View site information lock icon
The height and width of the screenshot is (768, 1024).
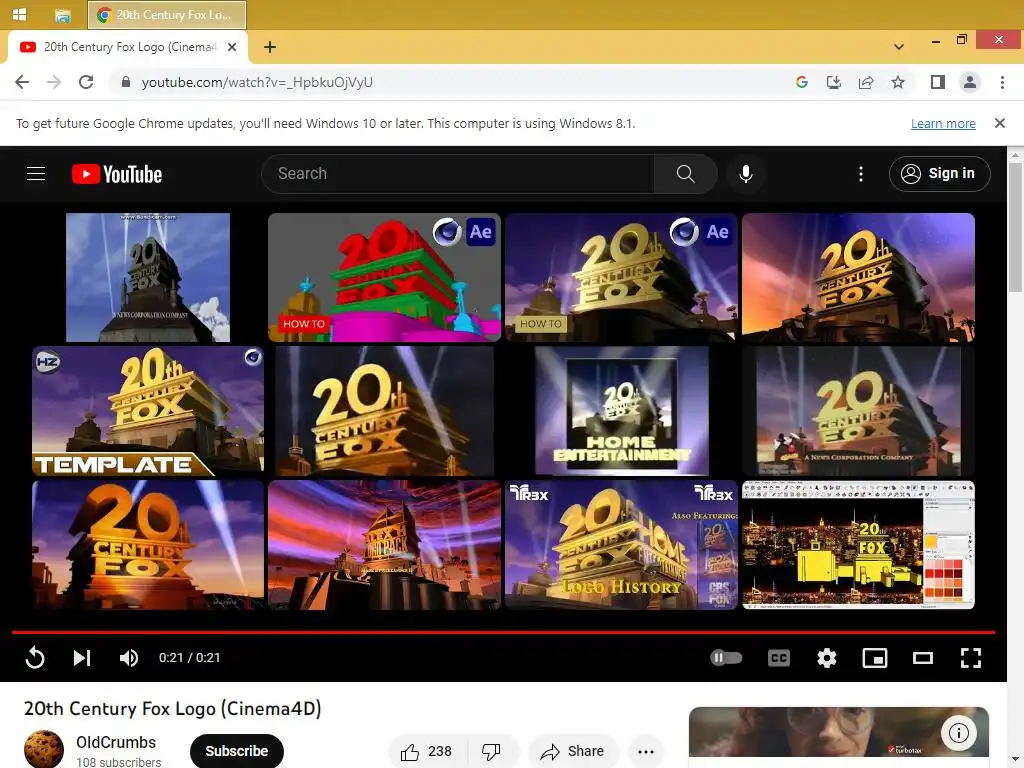126,82
